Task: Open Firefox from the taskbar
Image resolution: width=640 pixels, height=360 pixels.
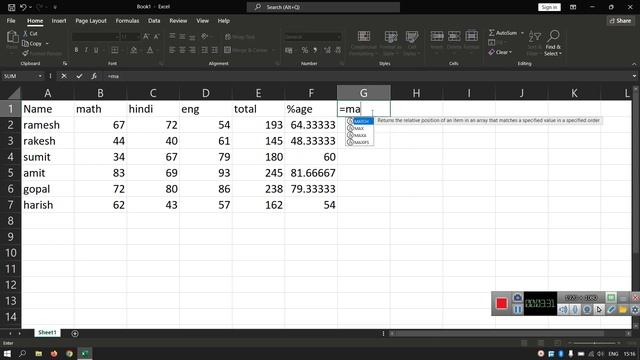Action: point(54,353)
